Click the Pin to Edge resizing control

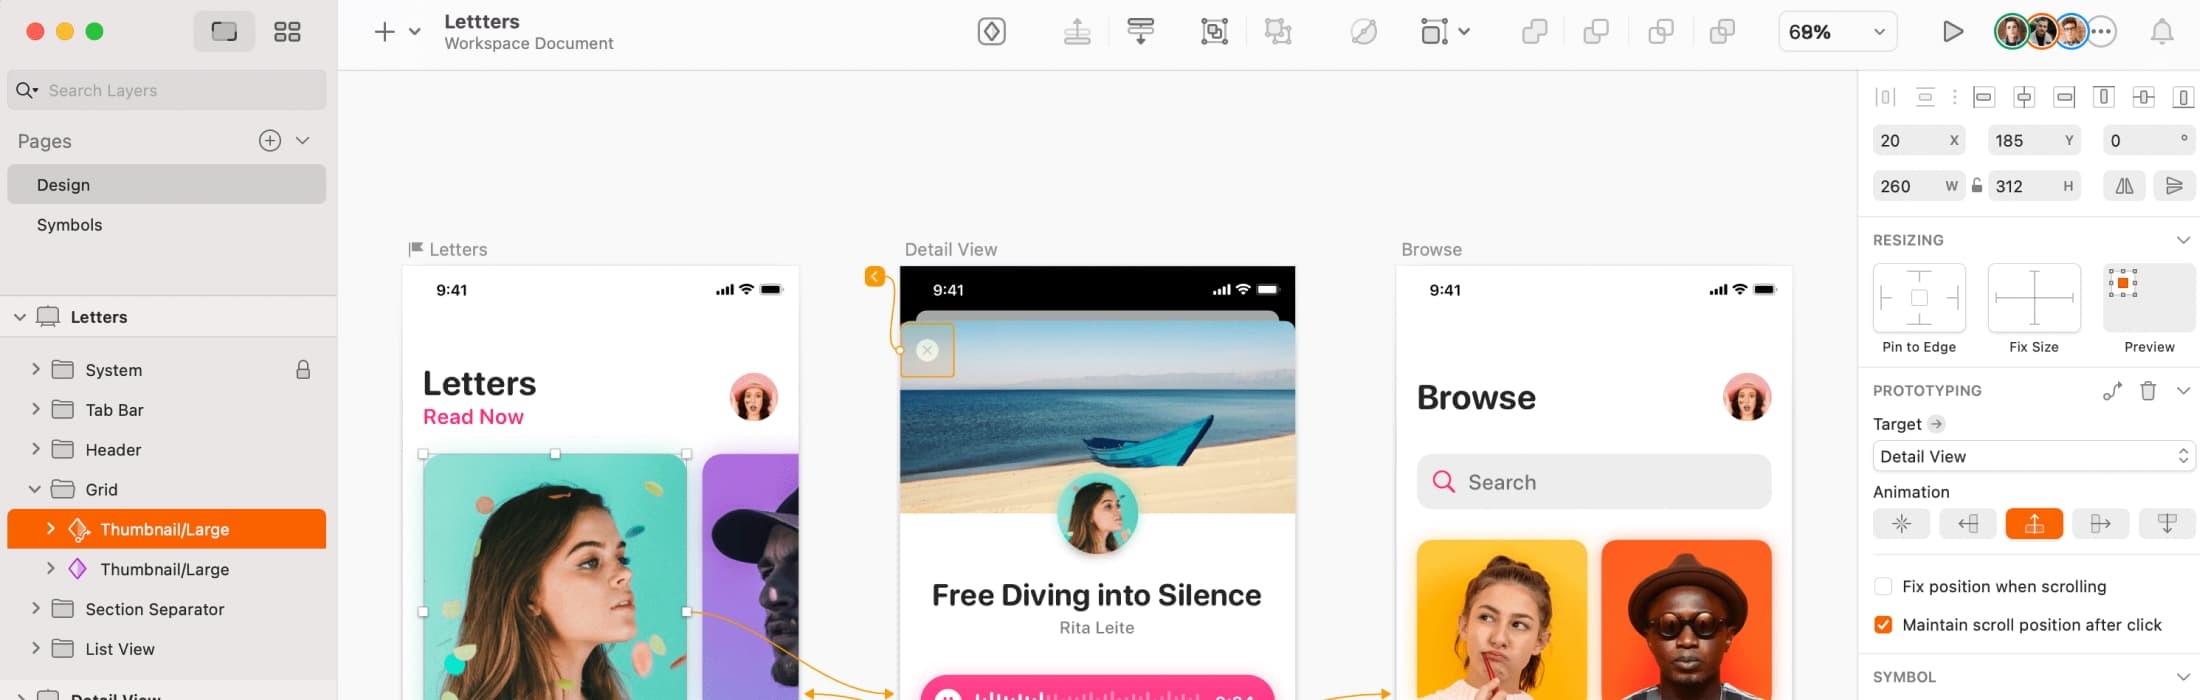point(1918,298)
